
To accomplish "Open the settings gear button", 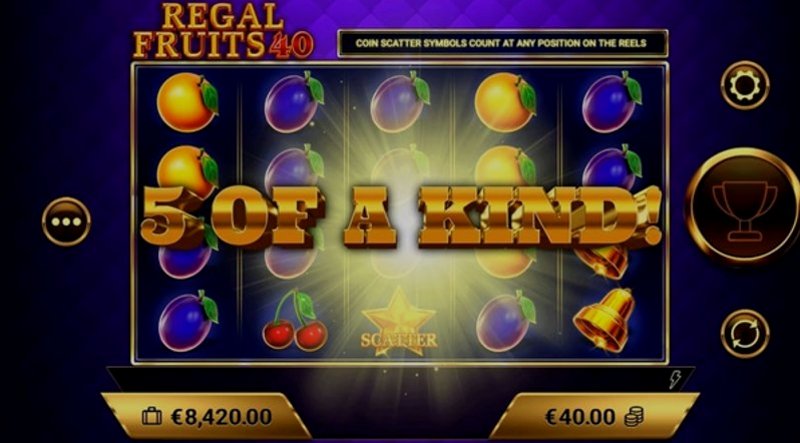I will [745, 85].
